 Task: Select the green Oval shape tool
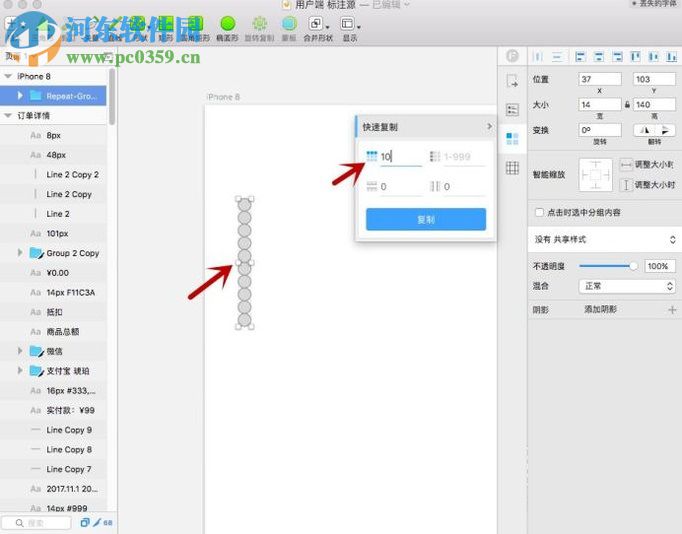[x=227, y=24]
